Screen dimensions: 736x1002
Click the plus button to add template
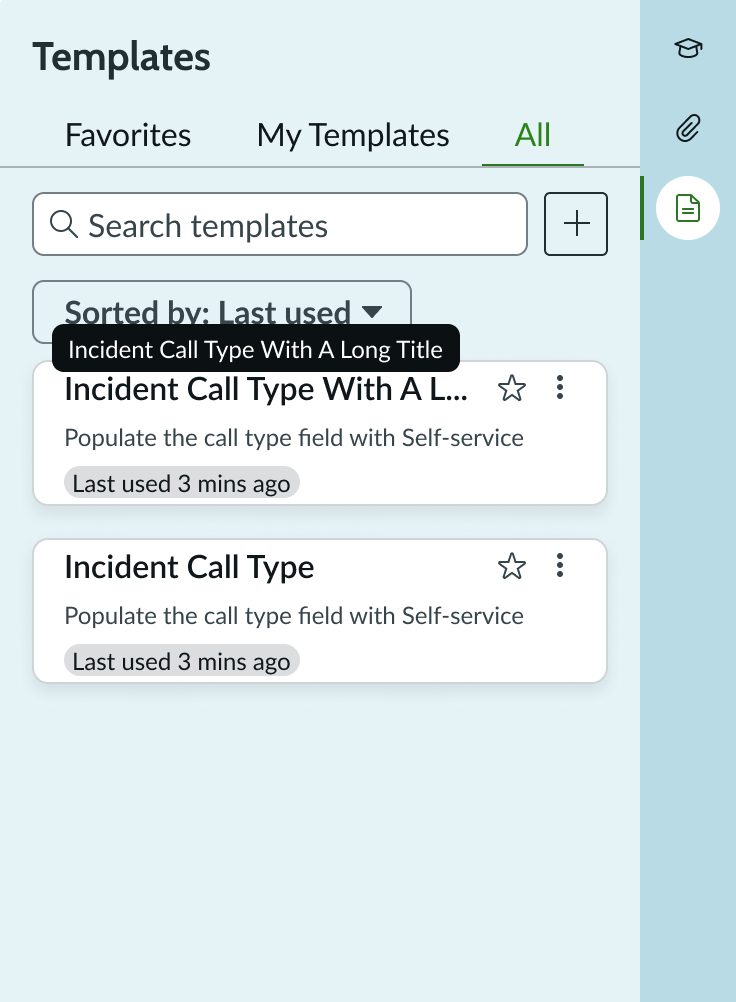coord(575,224)
